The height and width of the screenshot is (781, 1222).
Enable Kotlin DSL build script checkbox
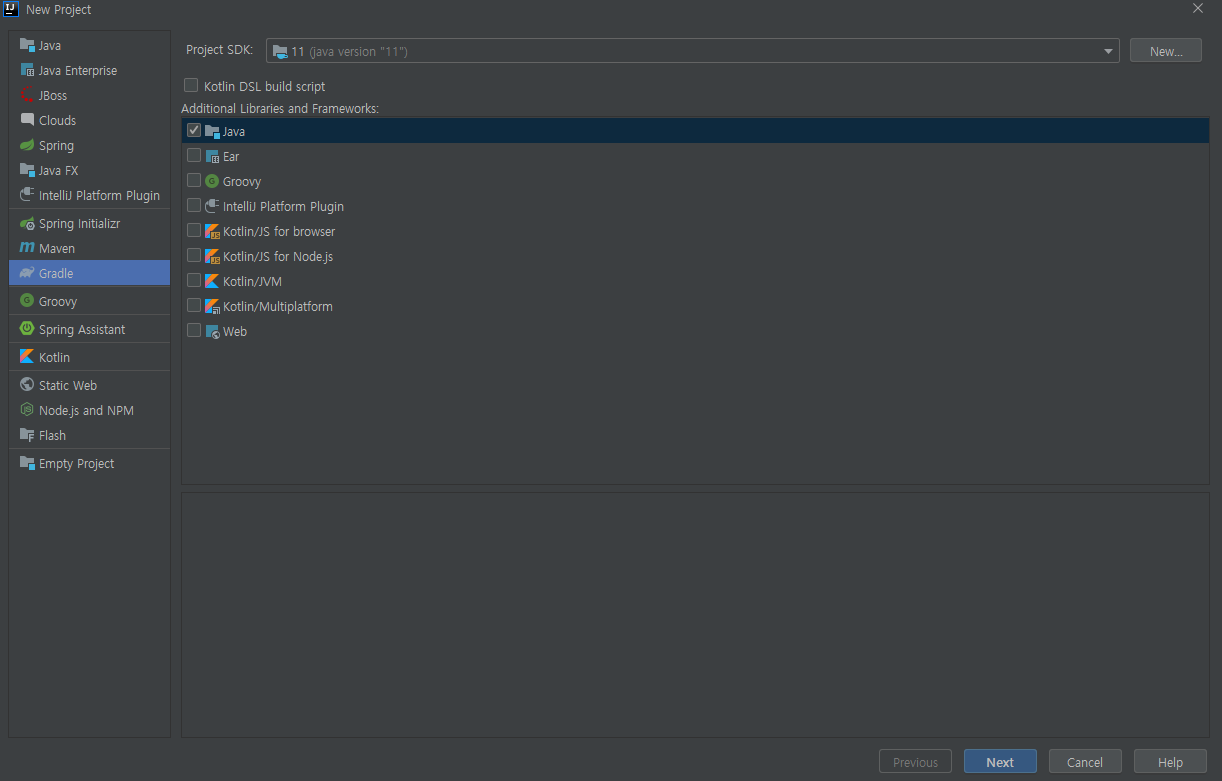(191, 86)
